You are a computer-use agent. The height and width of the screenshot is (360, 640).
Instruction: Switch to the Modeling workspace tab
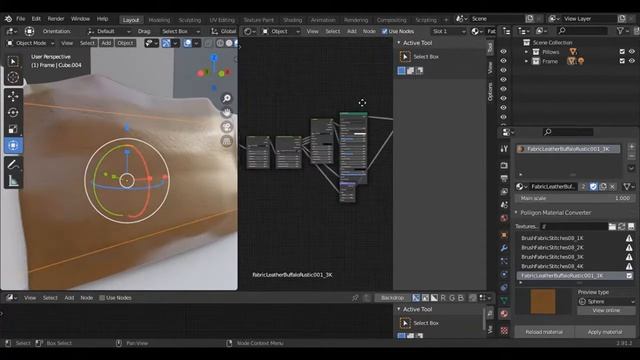click(159, 20)
